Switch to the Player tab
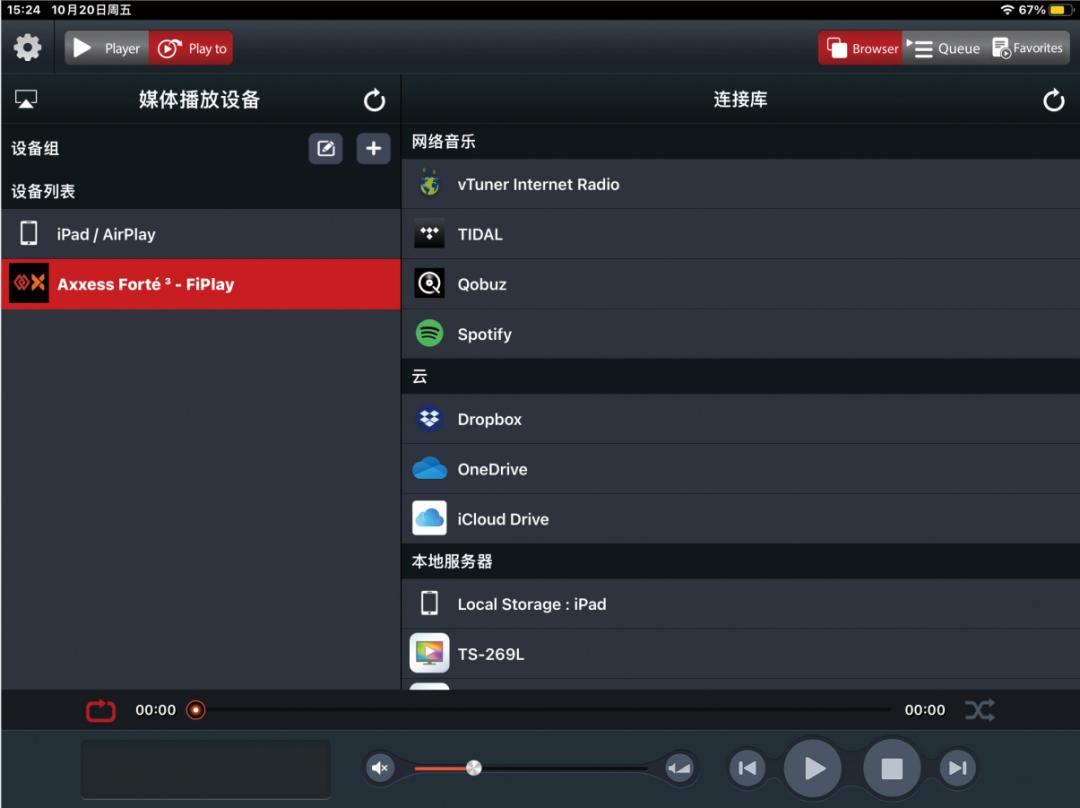Viewport: 1080px width, 808px height. 108,48
